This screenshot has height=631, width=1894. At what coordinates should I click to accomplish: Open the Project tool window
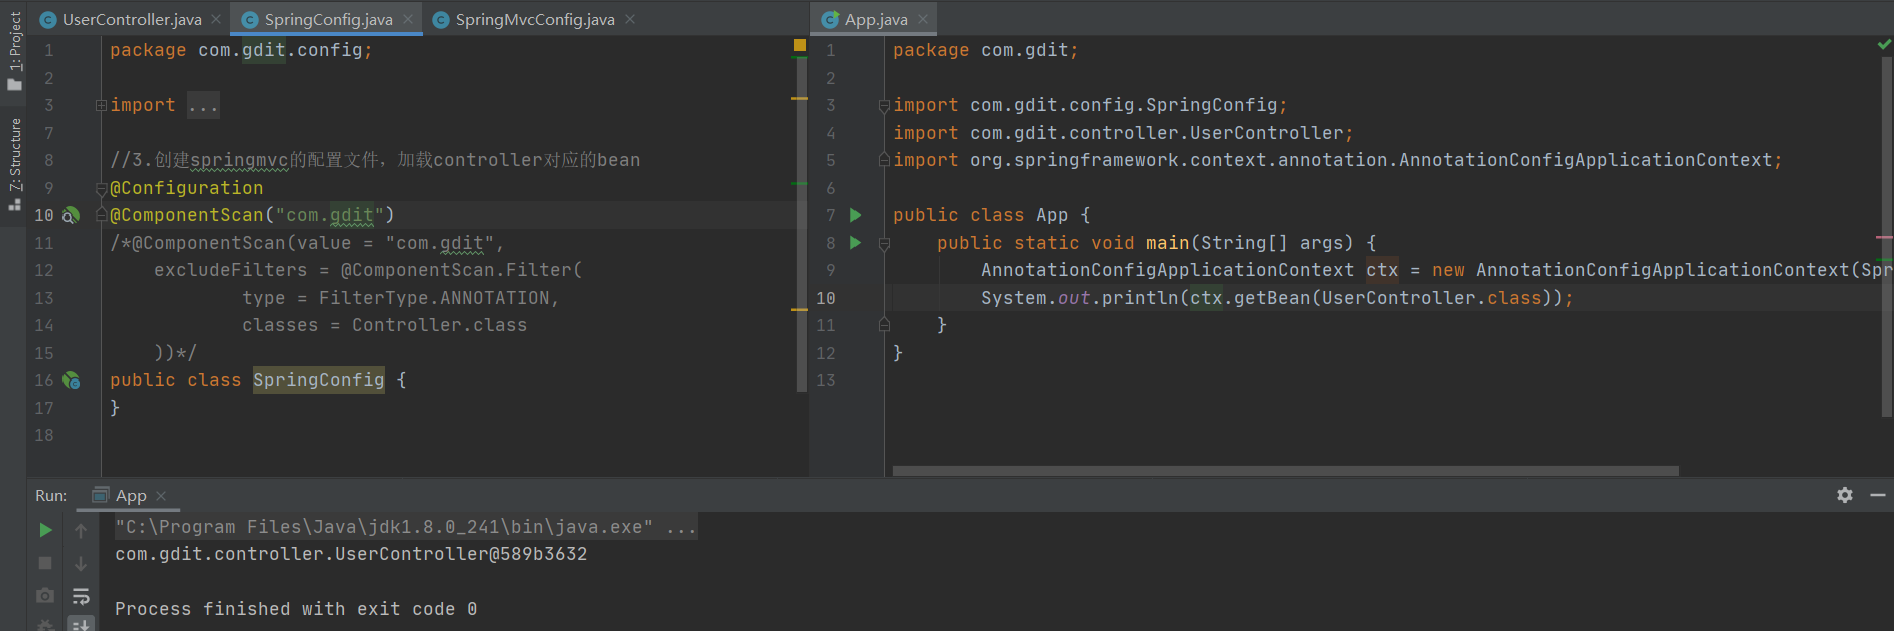click(x=14, y=50)
